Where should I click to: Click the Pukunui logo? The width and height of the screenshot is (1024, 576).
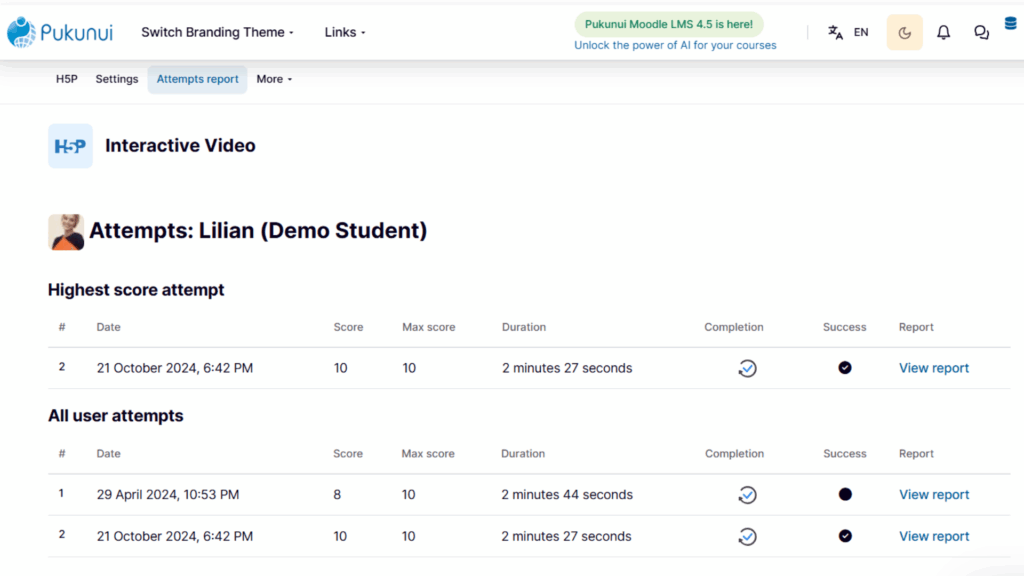pyautogui.click(x=60, y=32)
